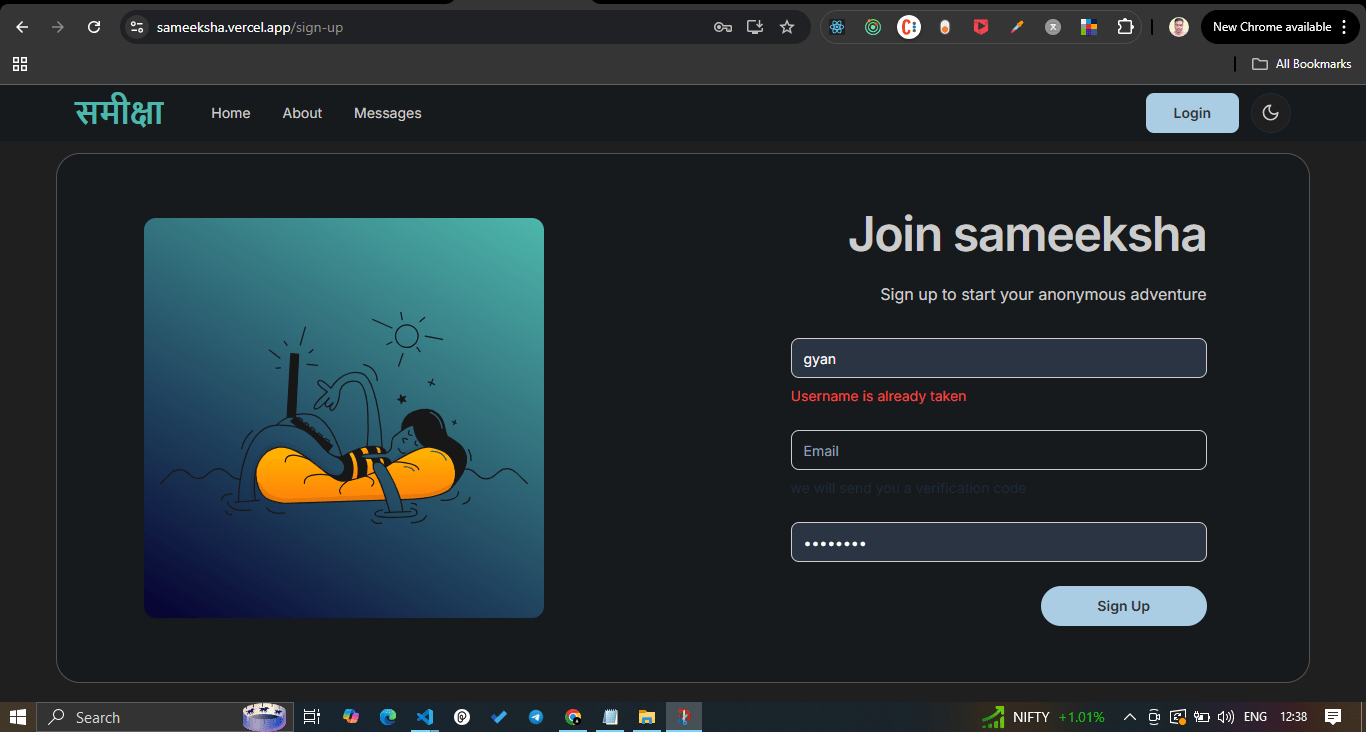Open saved passwords key icon
This screenshot has width=1366, height=732.
coord(723,27)
